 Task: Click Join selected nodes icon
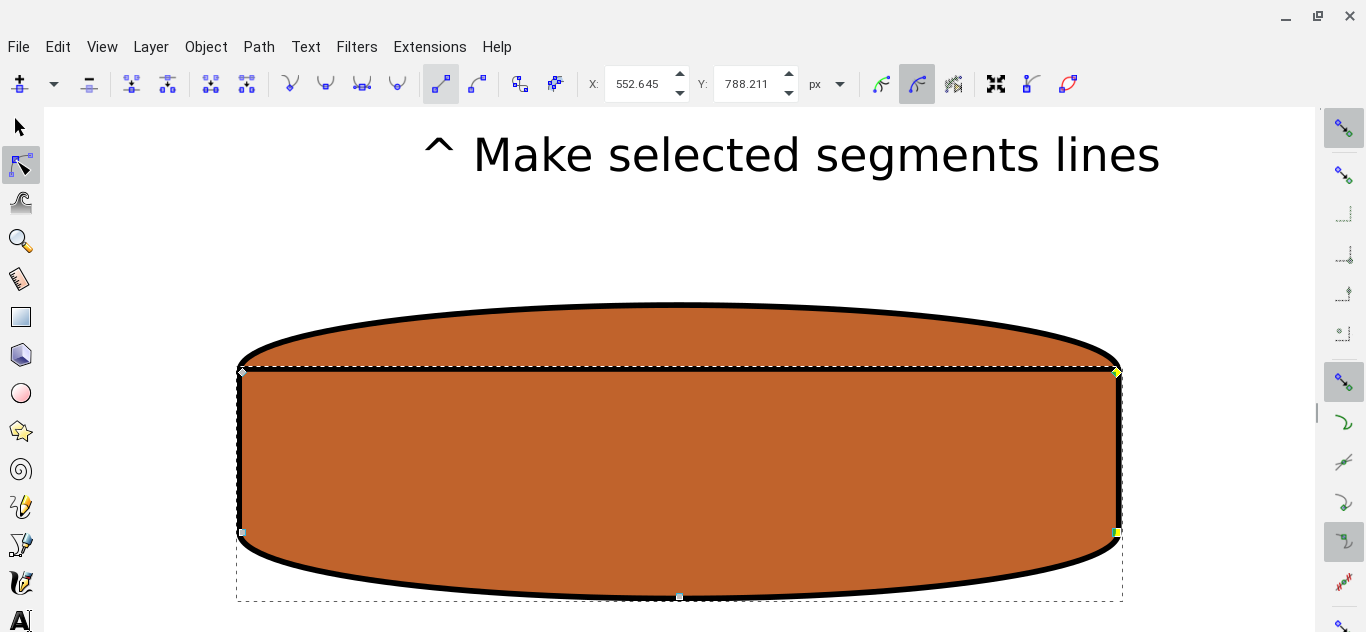click(x=131, y=84)
